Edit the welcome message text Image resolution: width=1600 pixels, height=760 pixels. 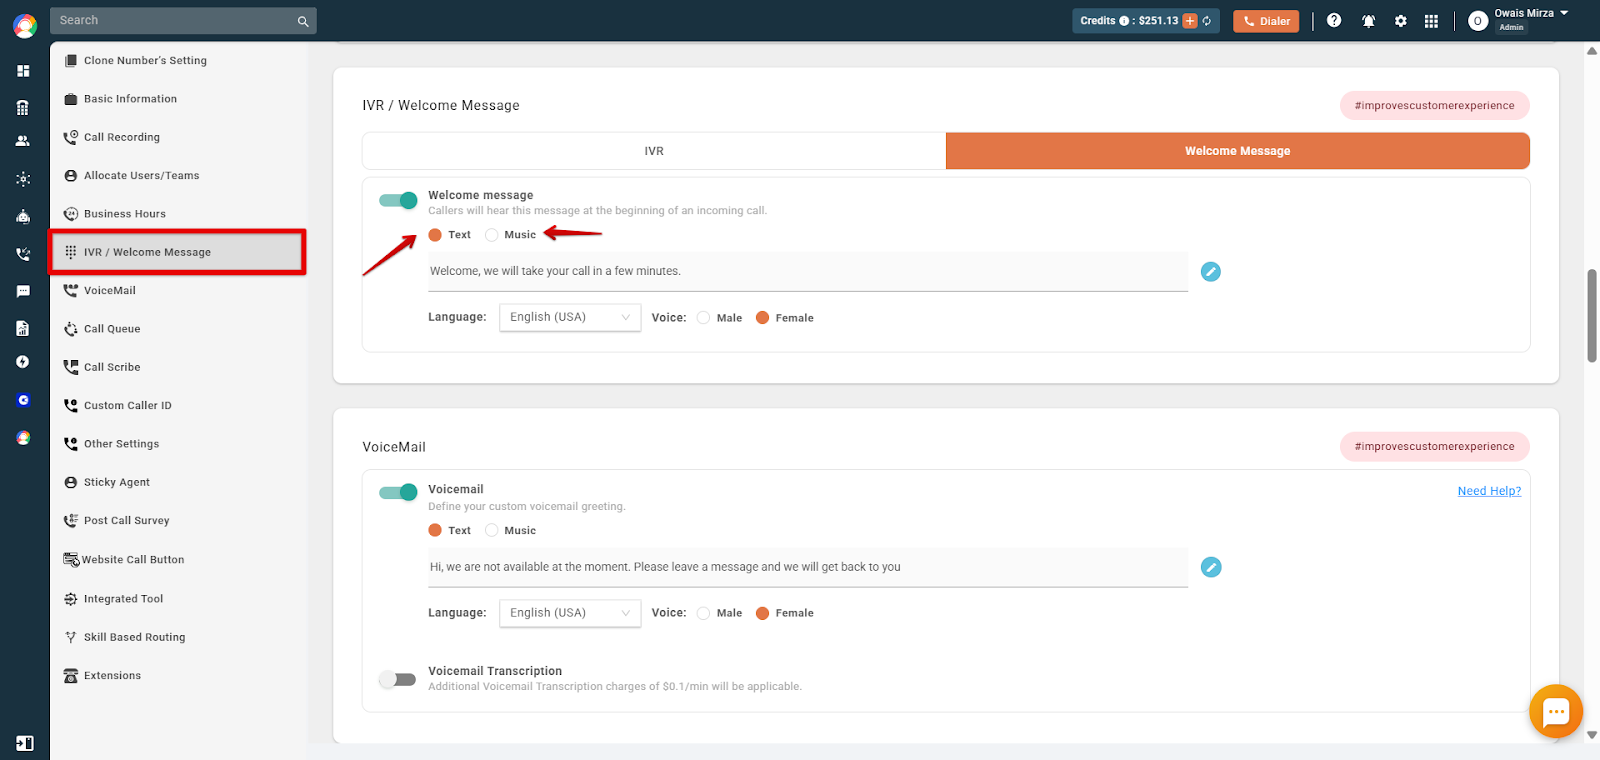(x=1211, y=272)
